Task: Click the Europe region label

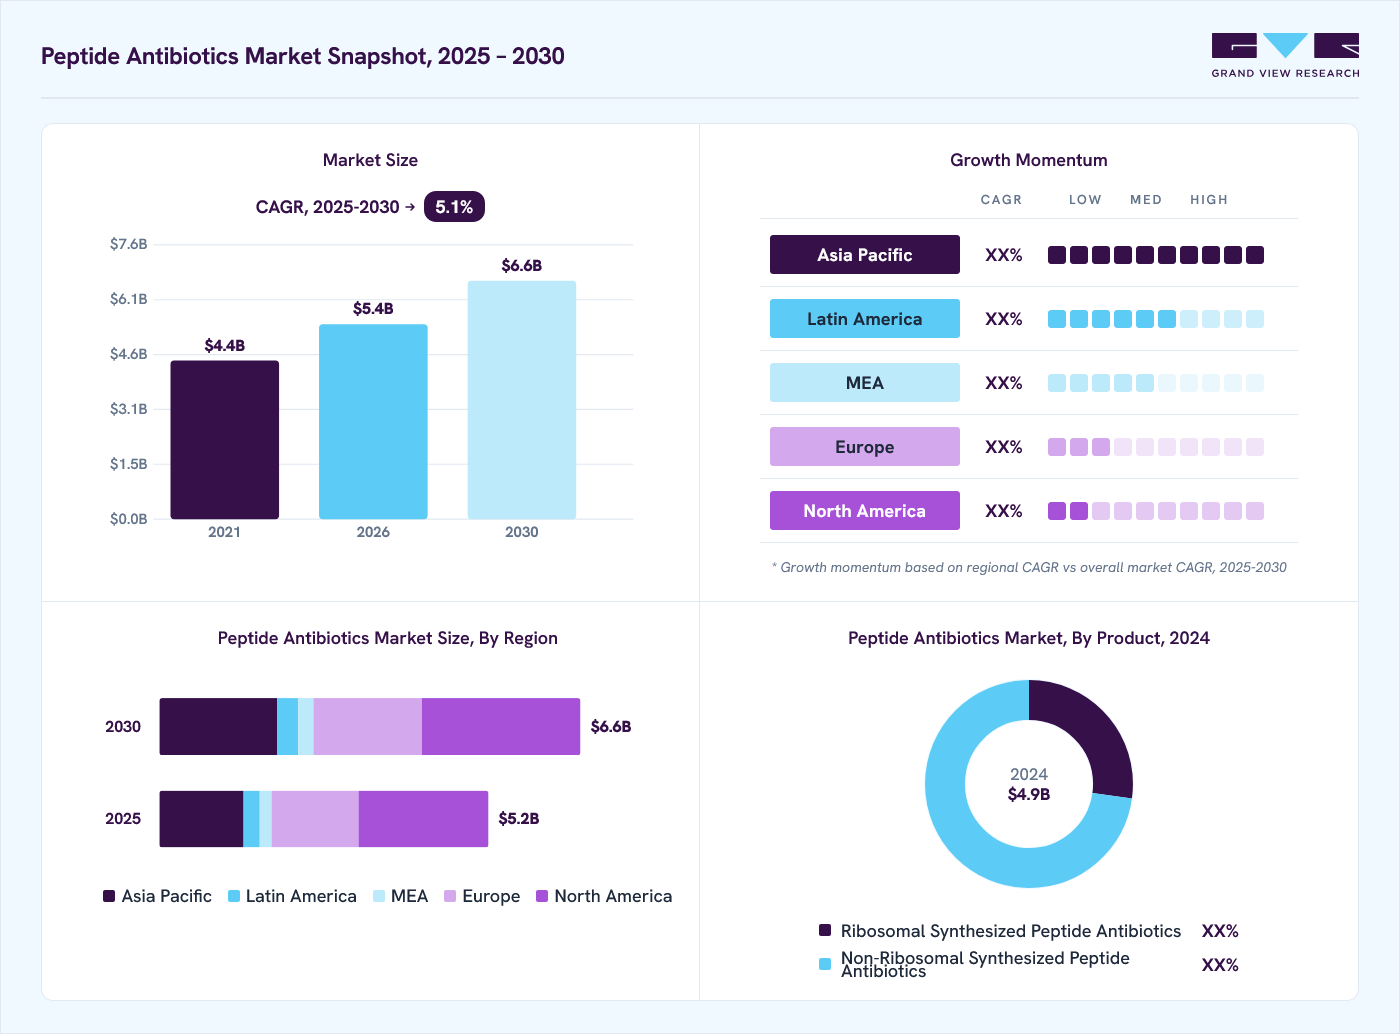Action: [865, 447]
